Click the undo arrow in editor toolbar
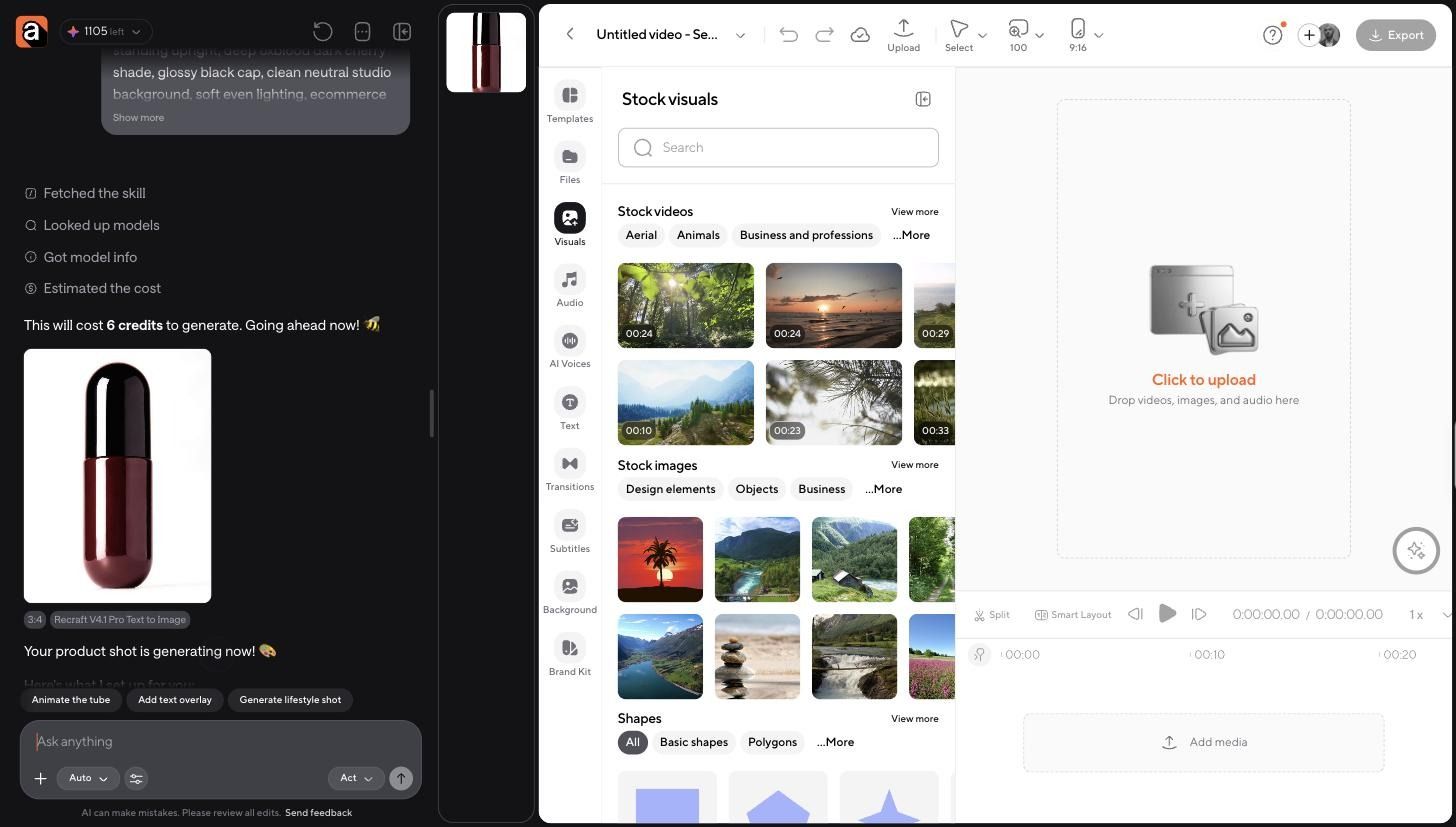The width and height of the screenshot is (1456, 827). [788, 35]
